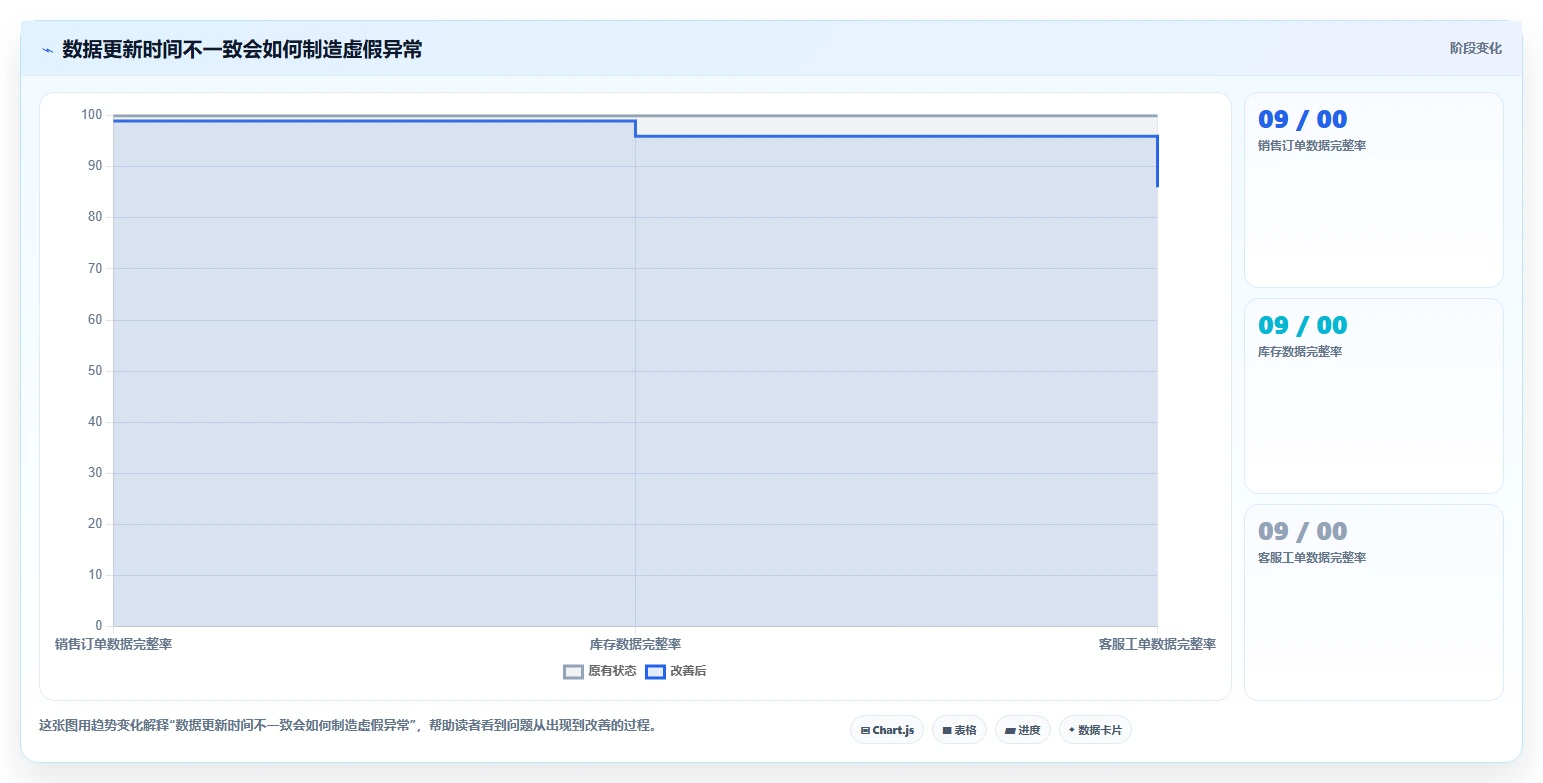Click y-axis value 20
The image size is (1543, 783).
[96, 524]
